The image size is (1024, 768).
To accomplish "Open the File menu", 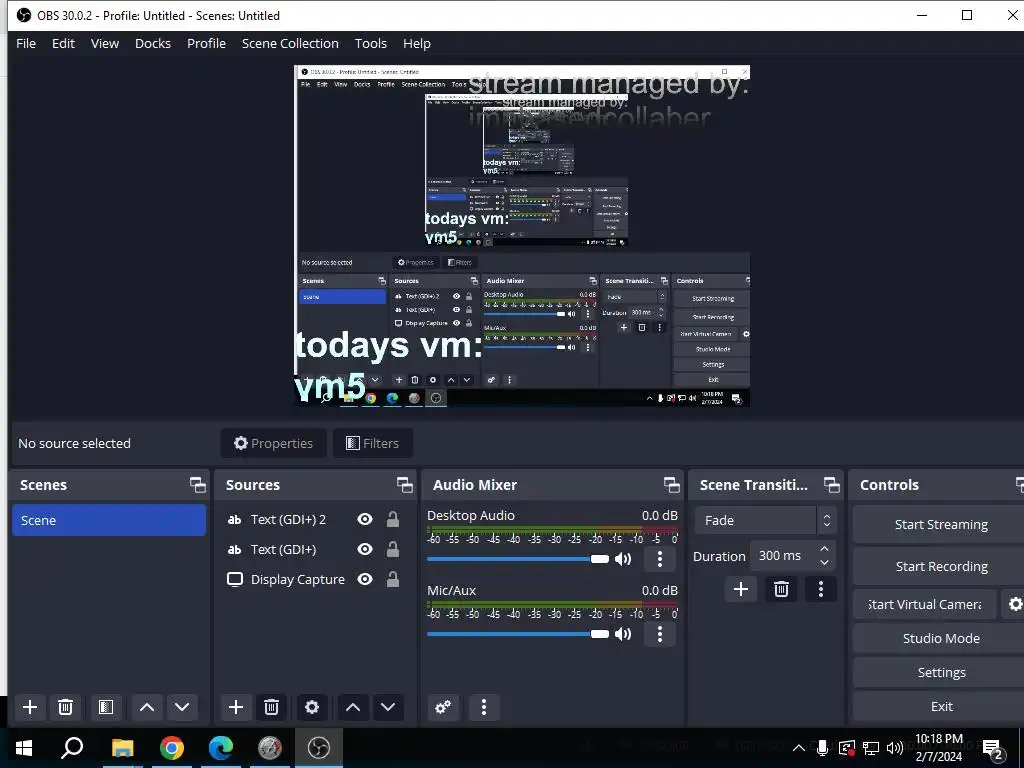I will pyautogui.click(x=26, y=43).
